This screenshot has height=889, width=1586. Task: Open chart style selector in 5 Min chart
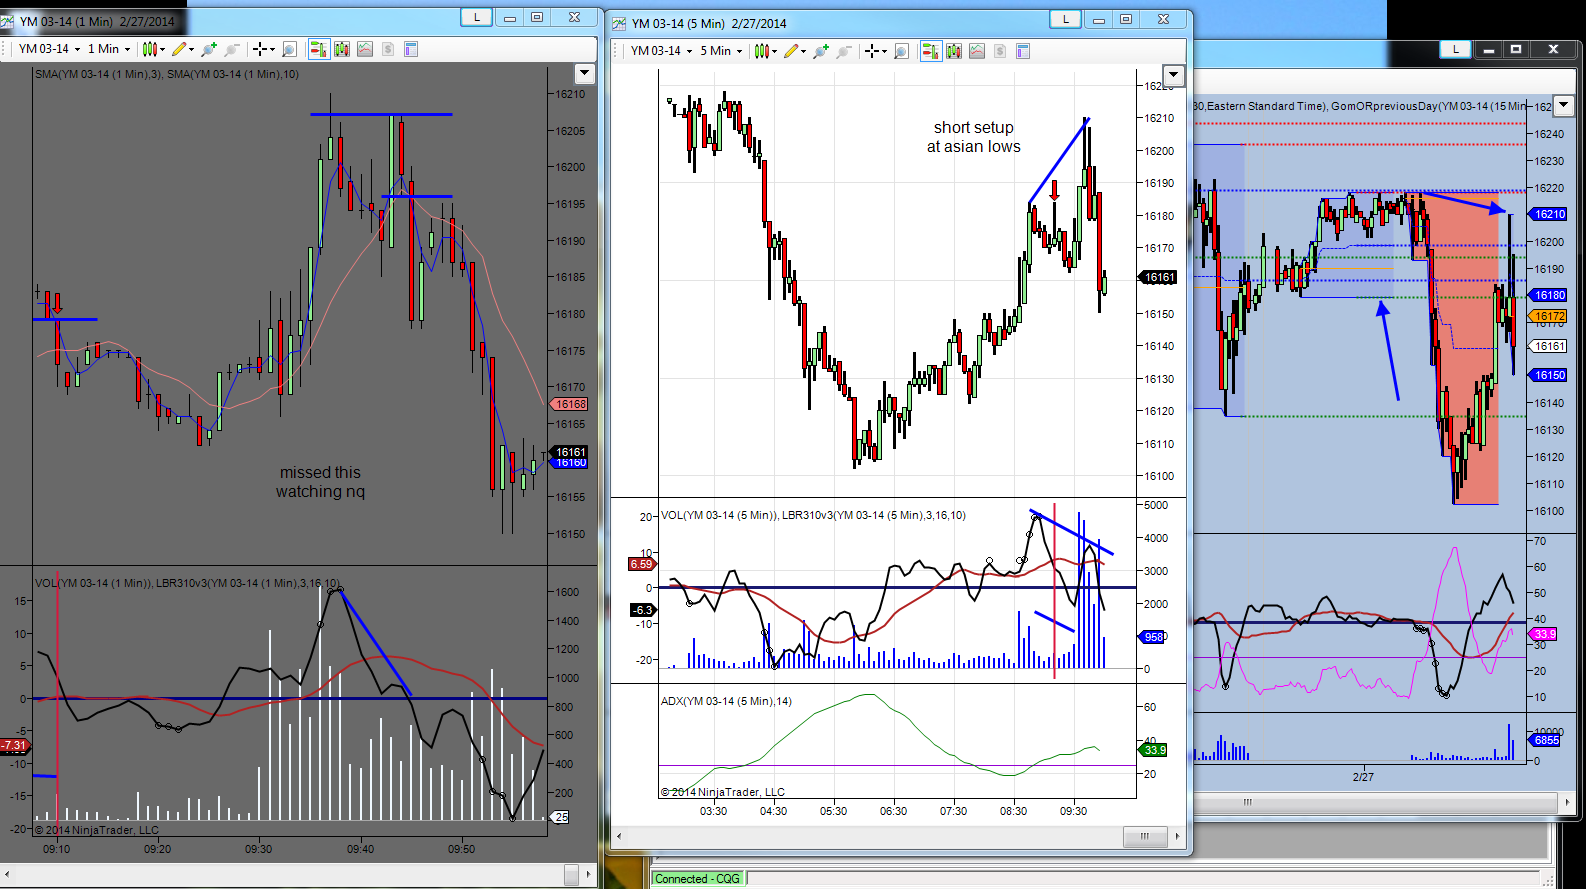pos(762,51)
